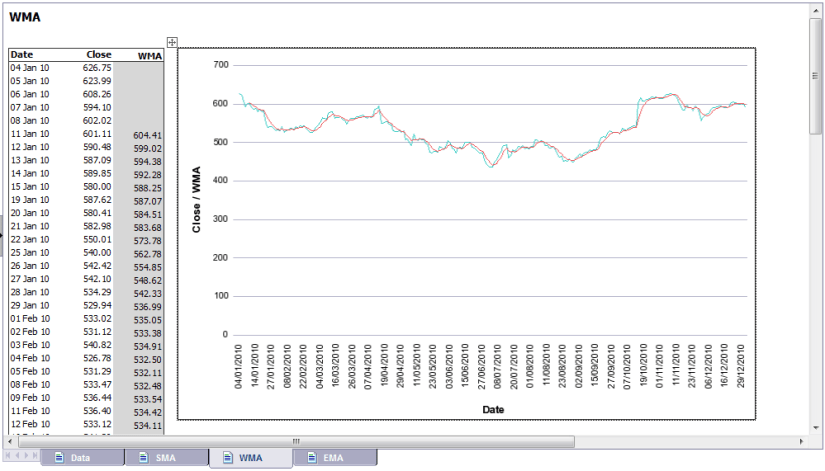Click the WMA tab sheet icon
This screenshot has height=471, width=825.
click(x=227, y=458)
